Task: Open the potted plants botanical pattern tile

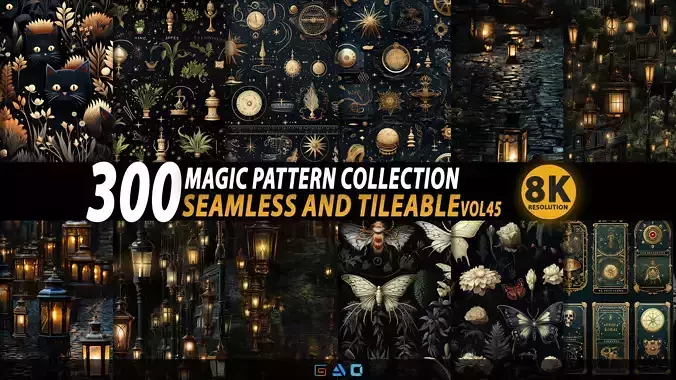Action: click(169, 81)
